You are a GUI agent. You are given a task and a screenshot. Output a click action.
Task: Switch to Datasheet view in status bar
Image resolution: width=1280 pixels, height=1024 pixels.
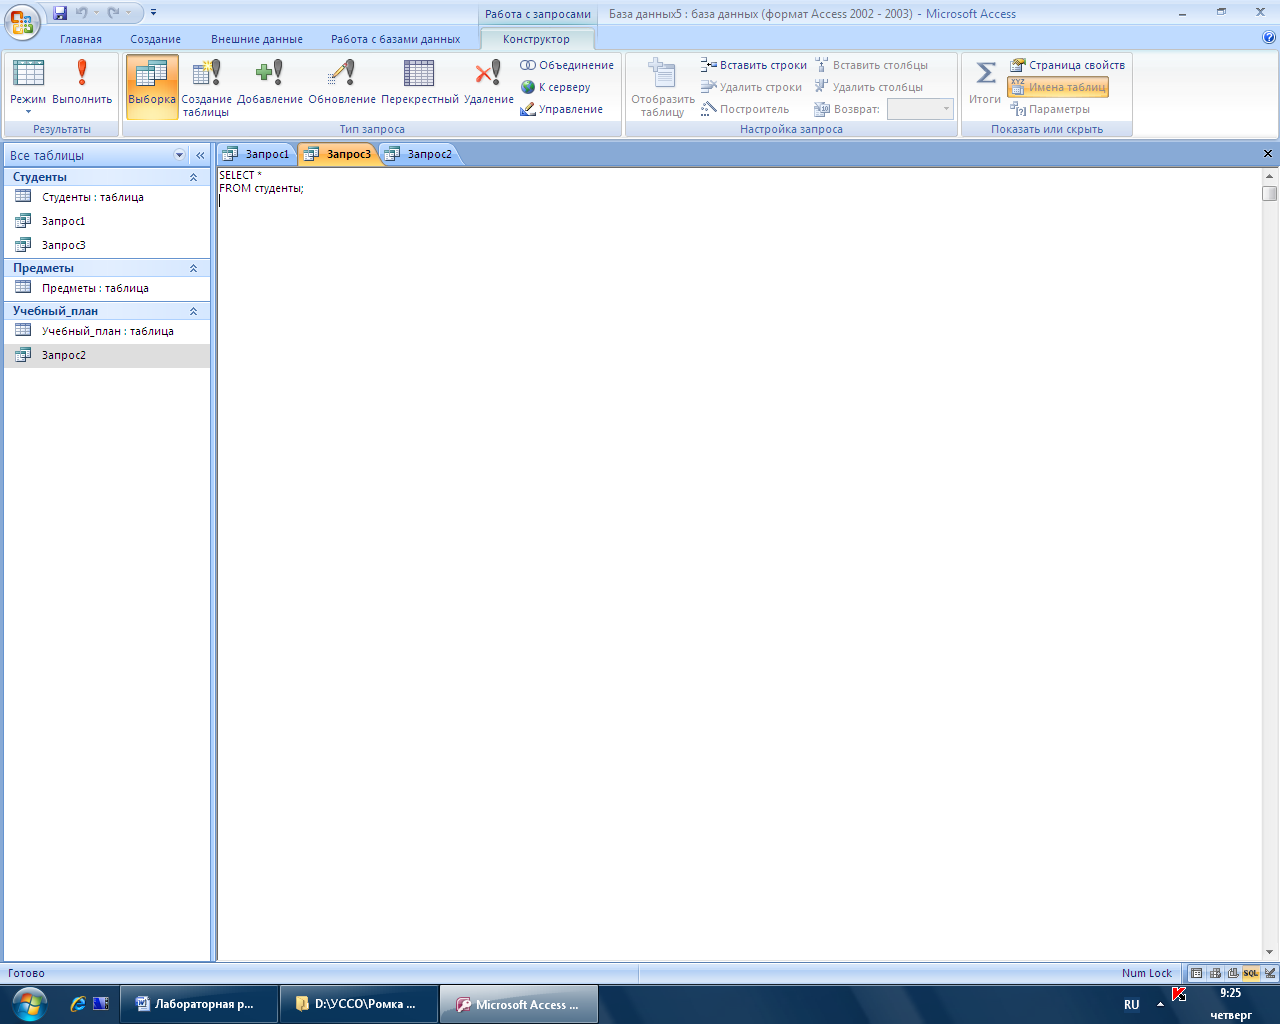(x=1196, y=973)
